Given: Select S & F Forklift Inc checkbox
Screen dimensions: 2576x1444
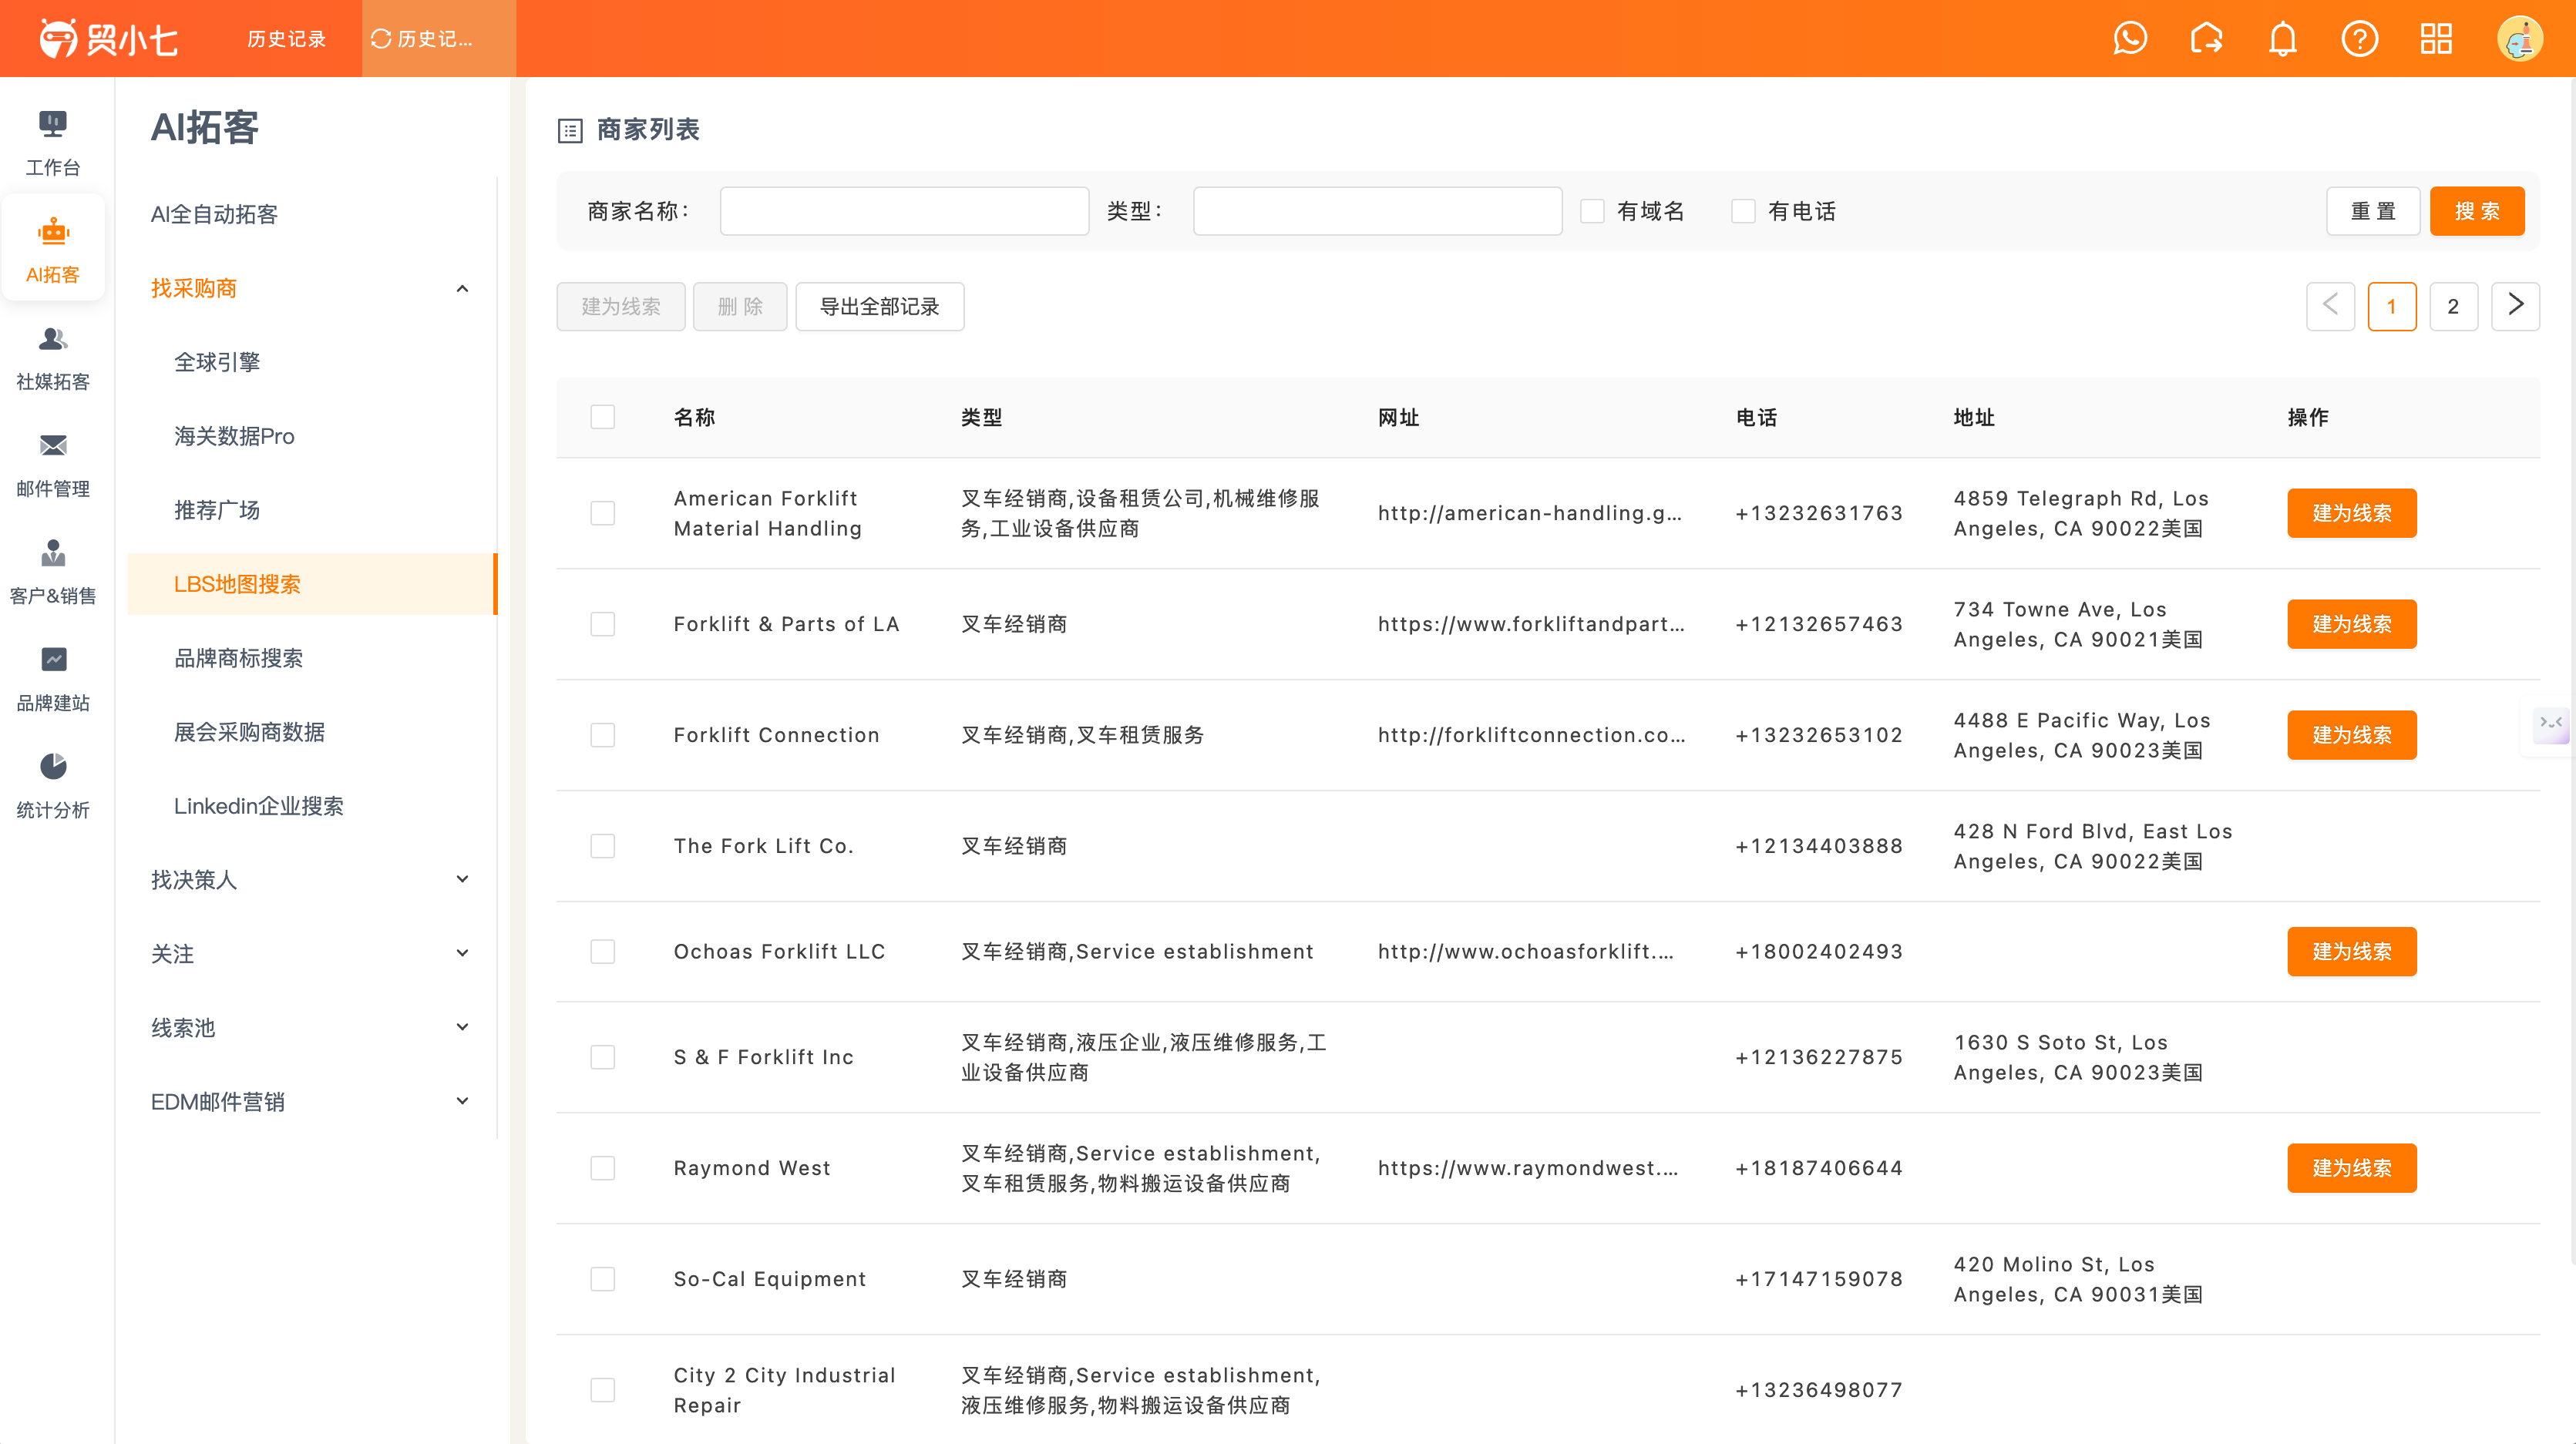Looking at the screenshot, I should coord(602,1057).
